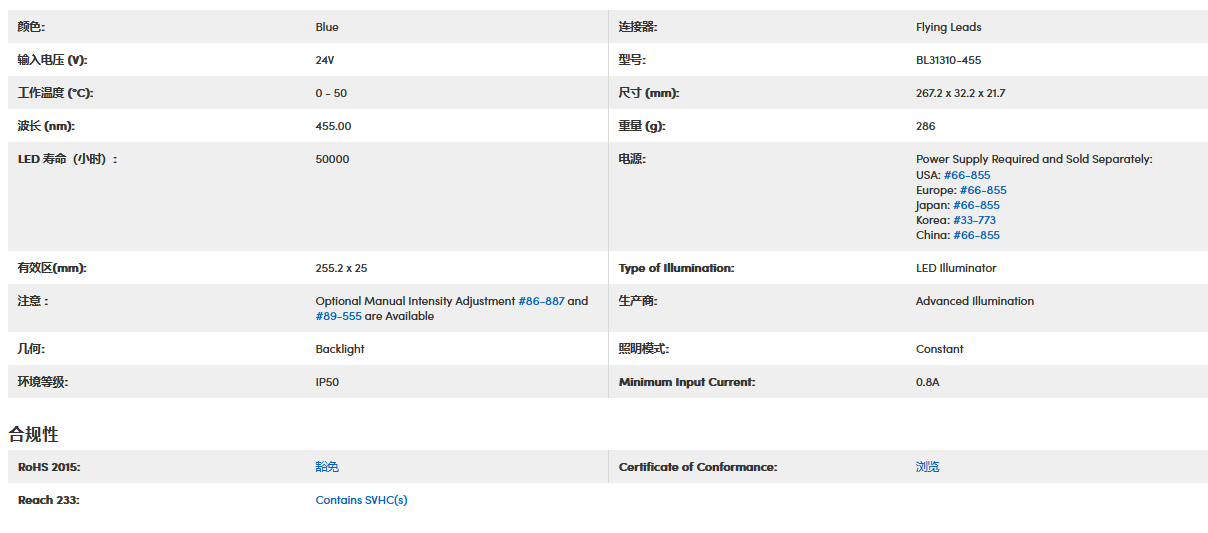Open the Japan power supply #66-855 link
The width and height of the screenshot is (1208, 533).
click(975, 205)
